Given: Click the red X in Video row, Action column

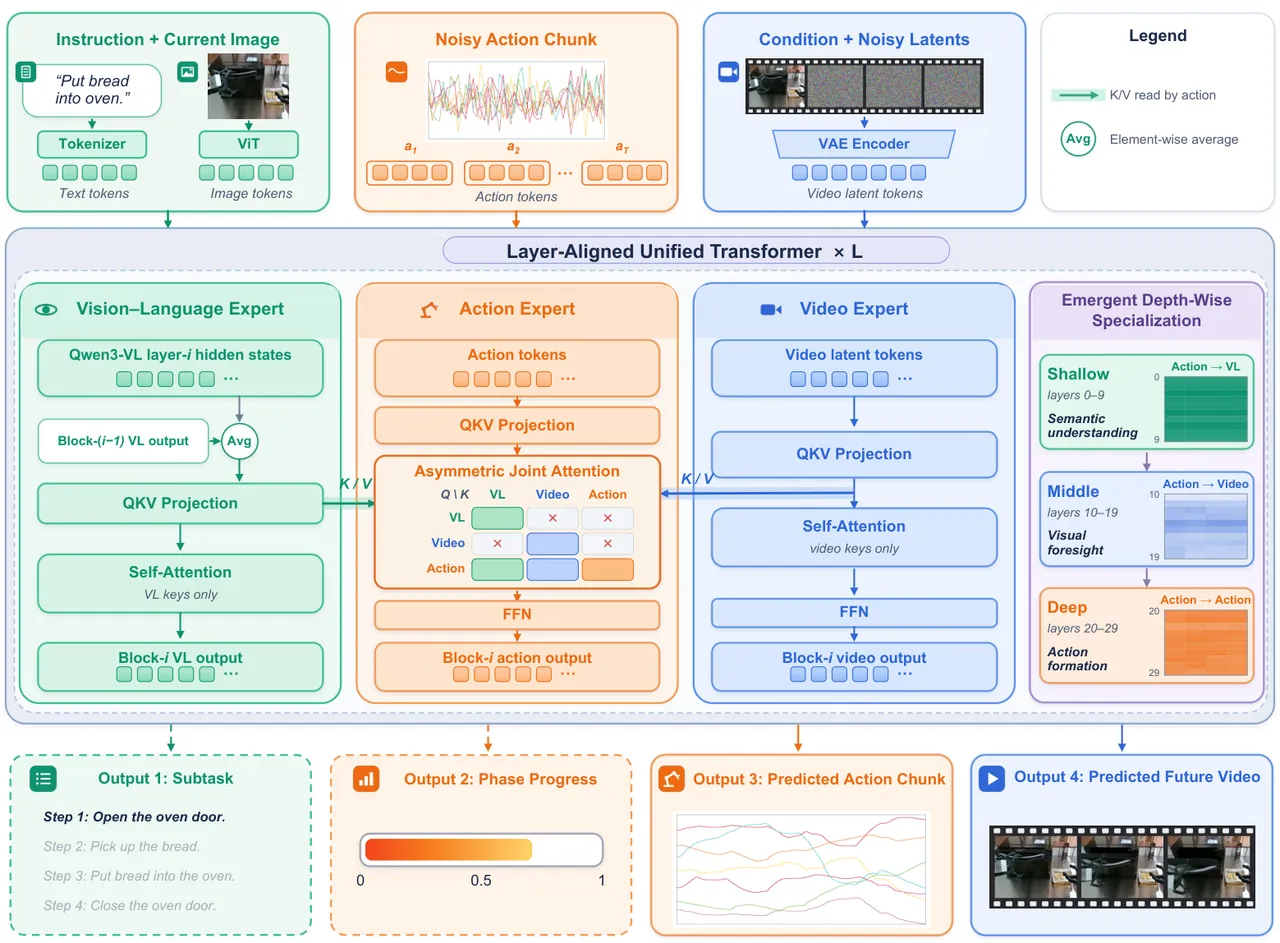Looking at the screenshot, I should pyautogui.click(x=608, y=543).
